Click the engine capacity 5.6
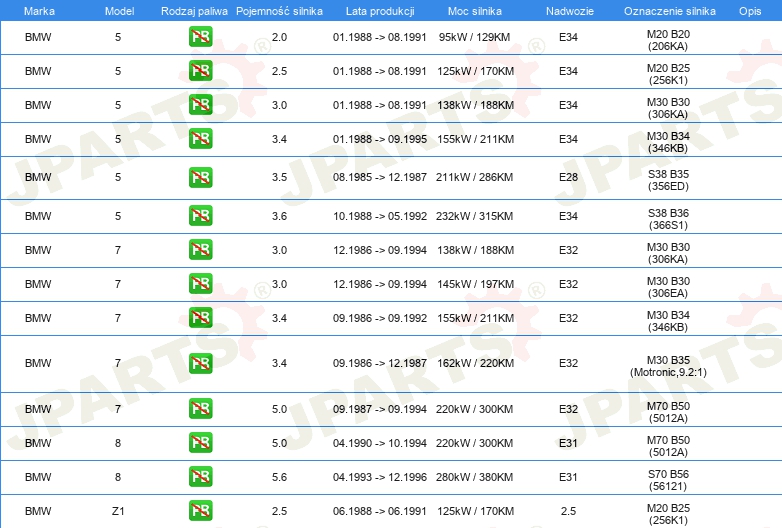Screen dimensions: 782x528 (x=279, y=477)
